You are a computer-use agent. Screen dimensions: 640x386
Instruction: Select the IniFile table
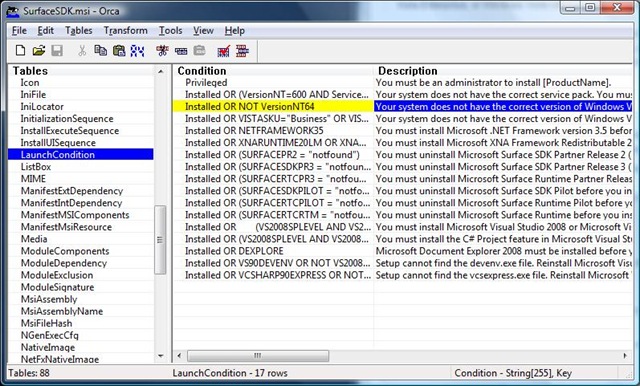pyautogui.click(x=33, y=94)
